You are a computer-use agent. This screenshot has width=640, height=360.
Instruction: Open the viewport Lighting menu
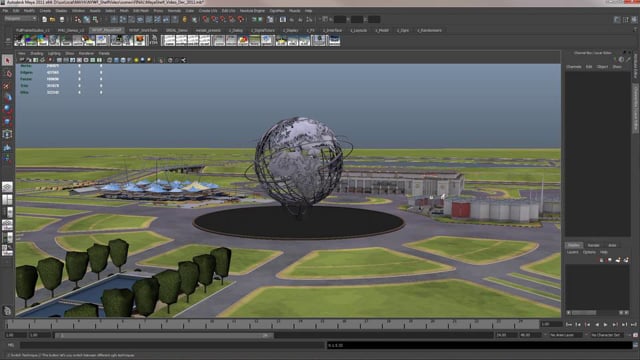(54, 53)
